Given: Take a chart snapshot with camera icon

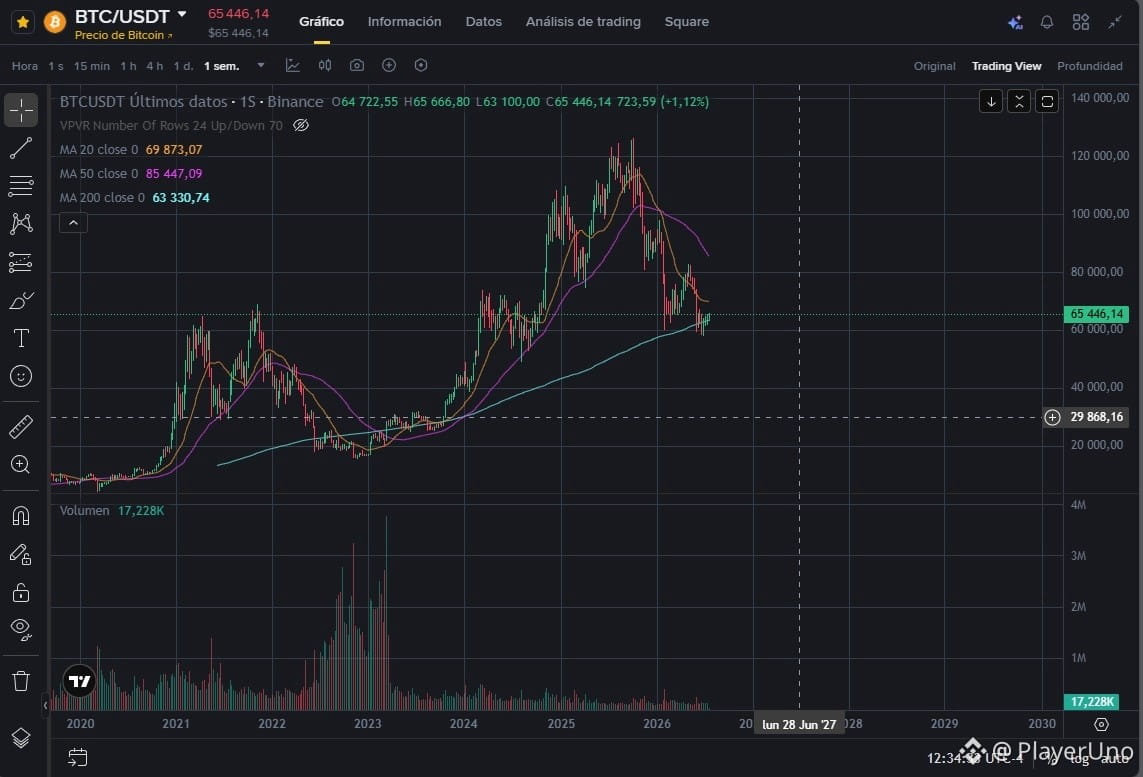Looking at the screenshot, I should coord(356,66).
